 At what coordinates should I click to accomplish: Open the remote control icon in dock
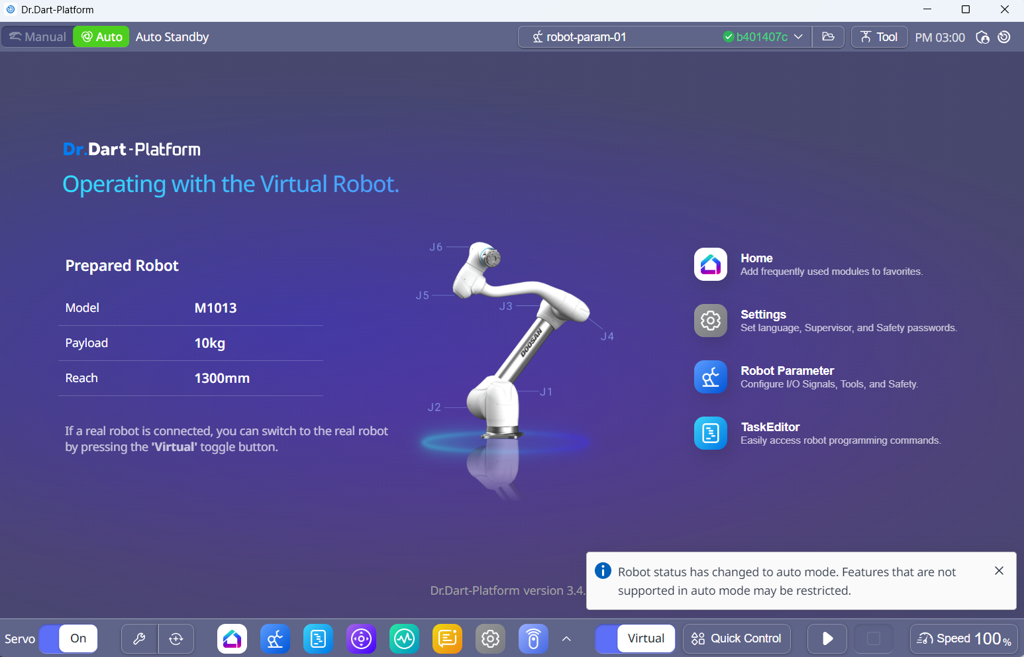coord(533,638)
